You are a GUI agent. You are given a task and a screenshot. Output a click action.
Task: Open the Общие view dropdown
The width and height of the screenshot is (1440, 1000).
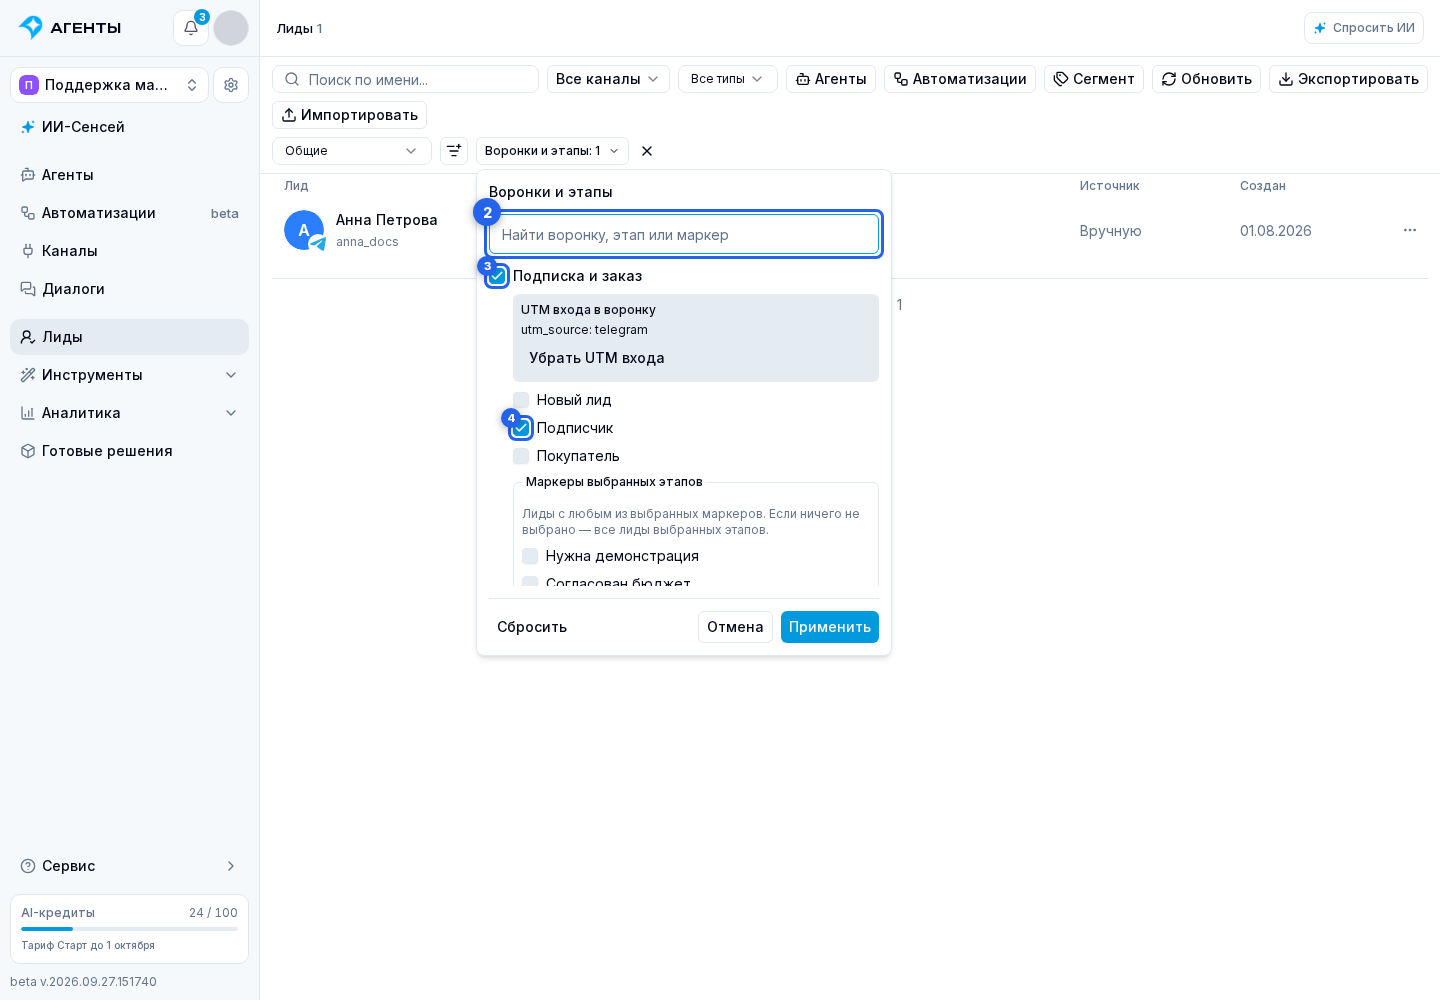352,151
